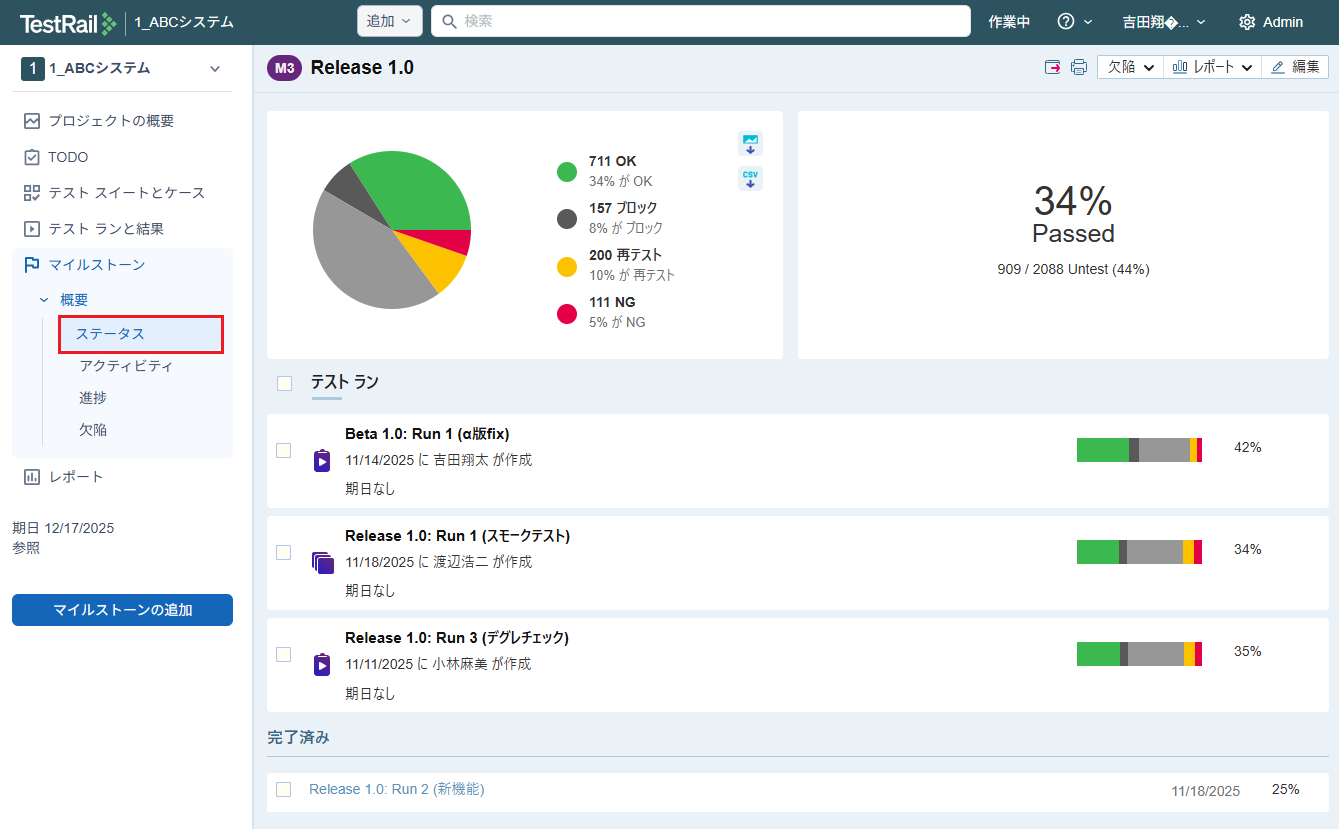Click the TestRail logo
Screen dimensions: 1339x829
[67, 22]
